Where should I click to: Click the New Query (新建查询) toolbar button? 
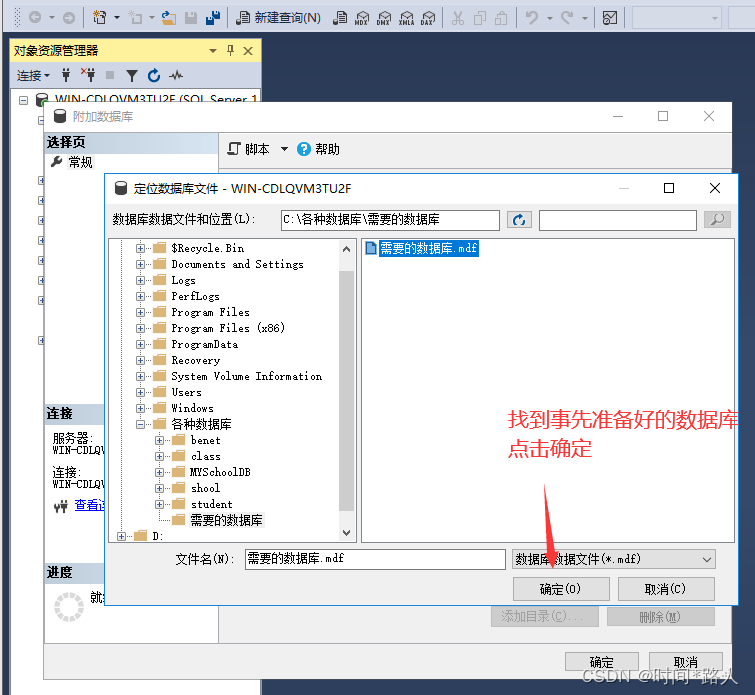click(x=278, y=18)
